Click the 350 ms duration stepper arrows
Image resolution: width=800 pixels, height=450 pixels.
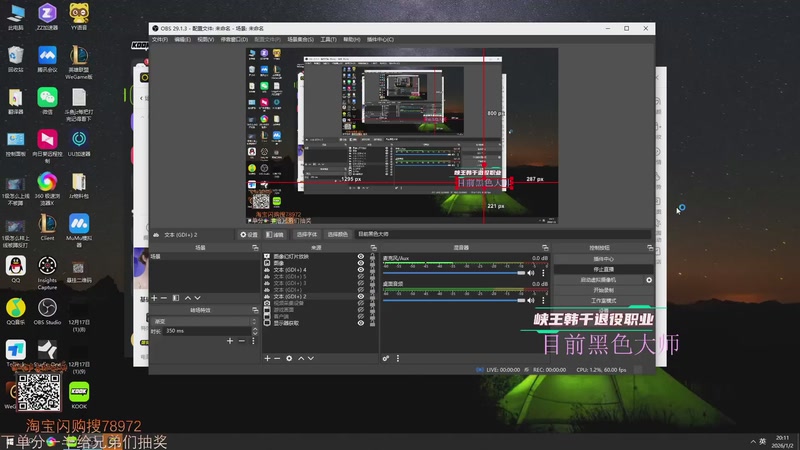click(255, 331)
